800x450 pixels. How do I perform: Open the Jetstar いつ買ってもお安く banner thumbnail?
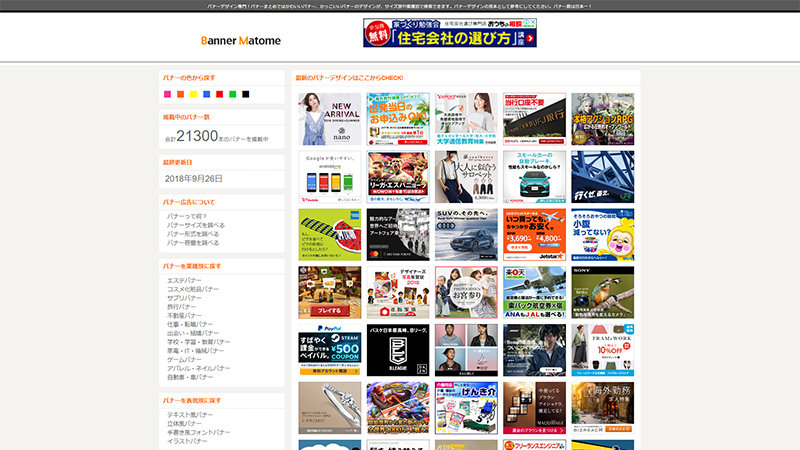point(534,235)
